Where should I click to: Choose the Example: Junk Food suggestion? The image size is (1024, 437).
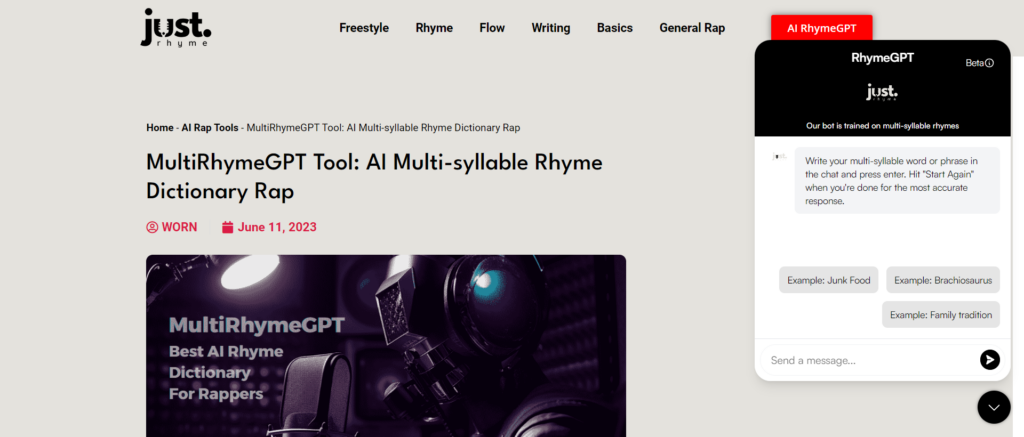(829, 280)
